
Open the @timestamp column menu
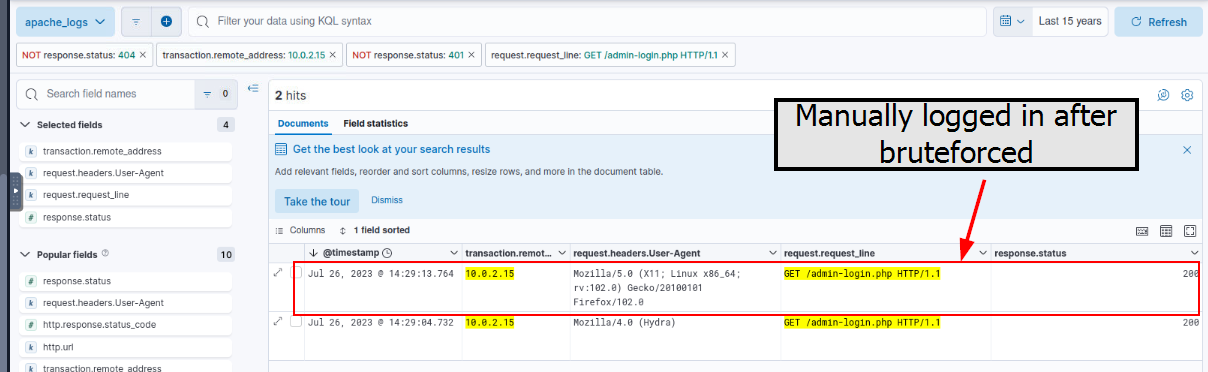point(453,253)
